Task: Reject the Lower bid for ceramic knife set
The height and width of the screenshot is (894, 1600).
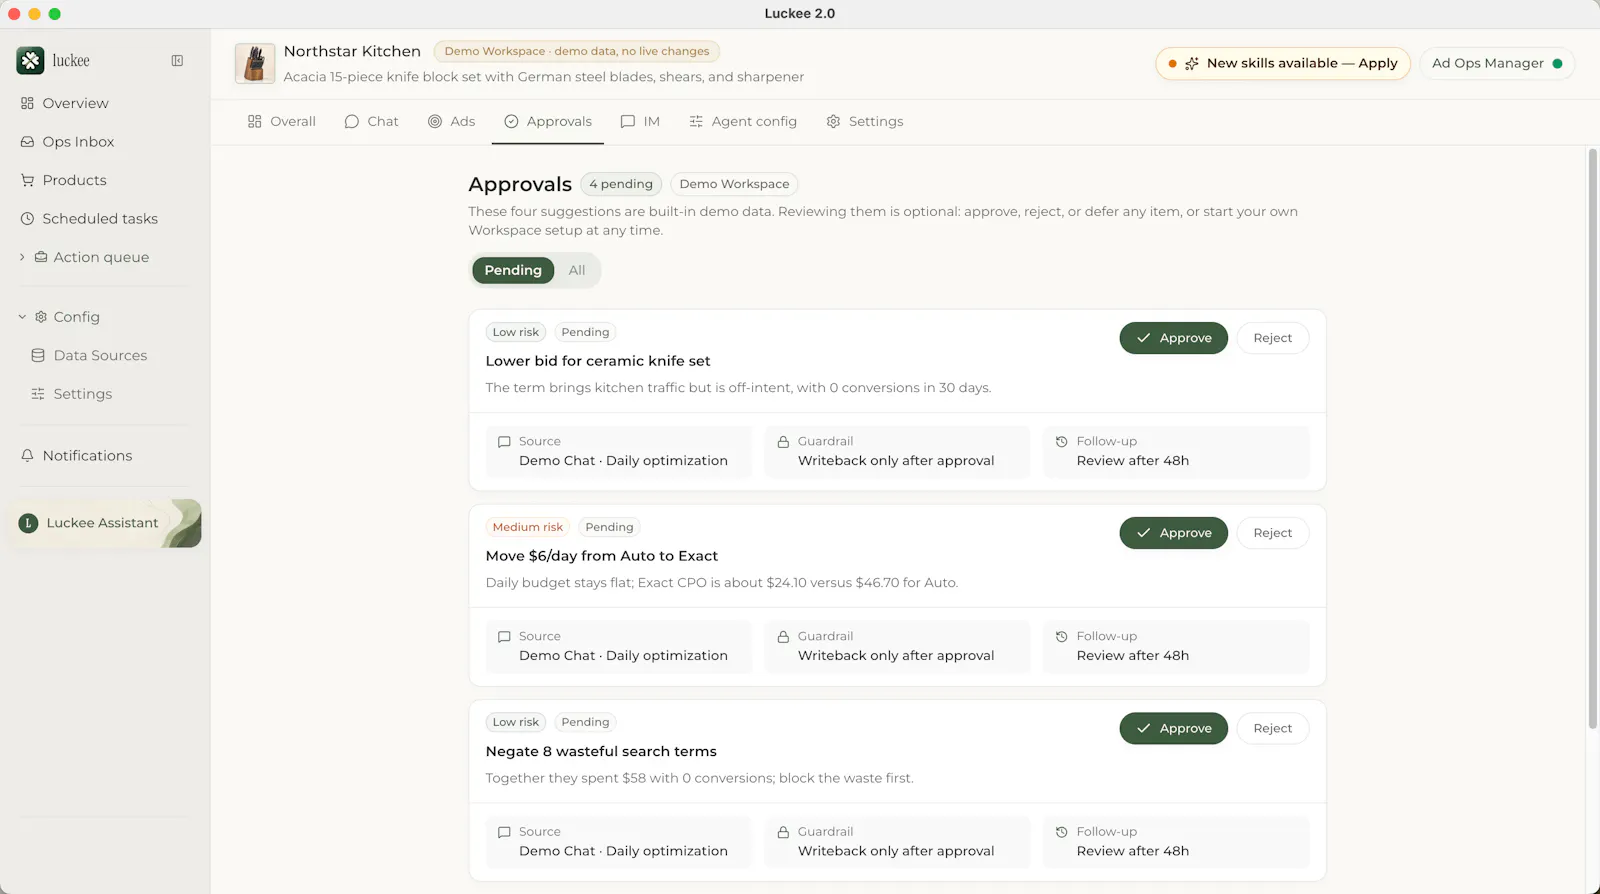Action: pyautogui.click(x=1273, y=338)
